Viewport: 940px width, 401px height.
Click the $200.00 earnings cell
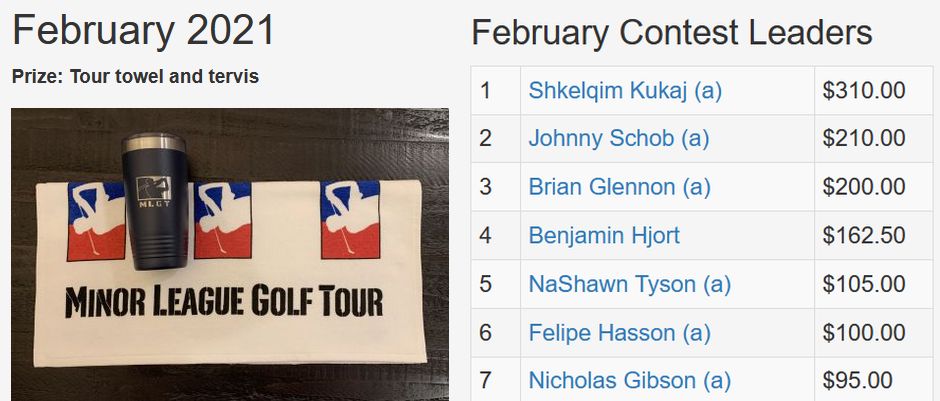click(873, 187)
